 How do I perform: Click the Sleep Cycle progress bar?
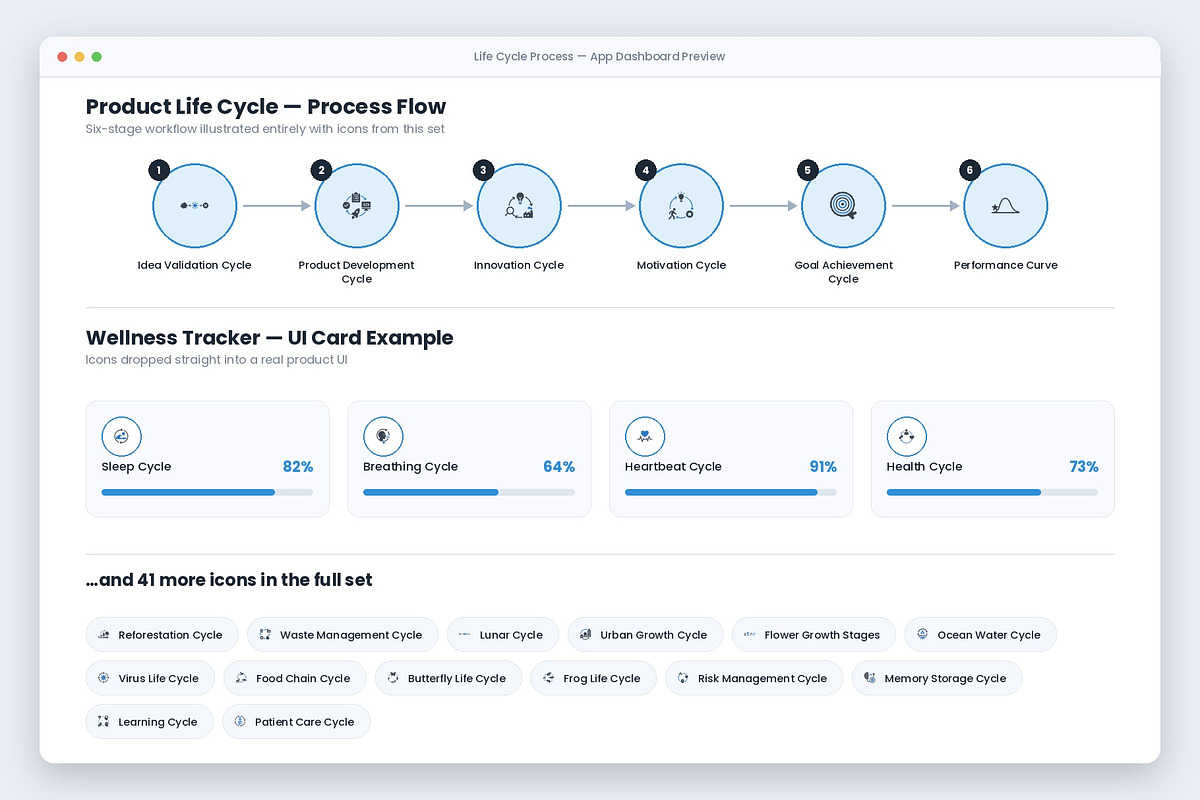coord(207,492)
